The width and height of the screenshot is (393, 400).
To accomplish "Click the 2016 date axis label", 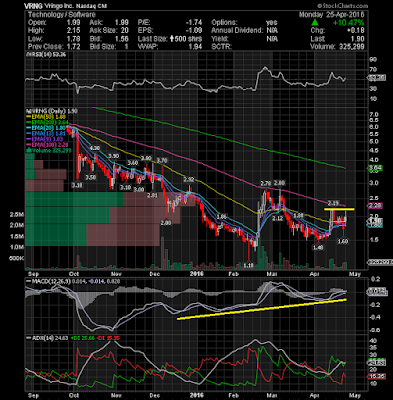I will 196,274.
